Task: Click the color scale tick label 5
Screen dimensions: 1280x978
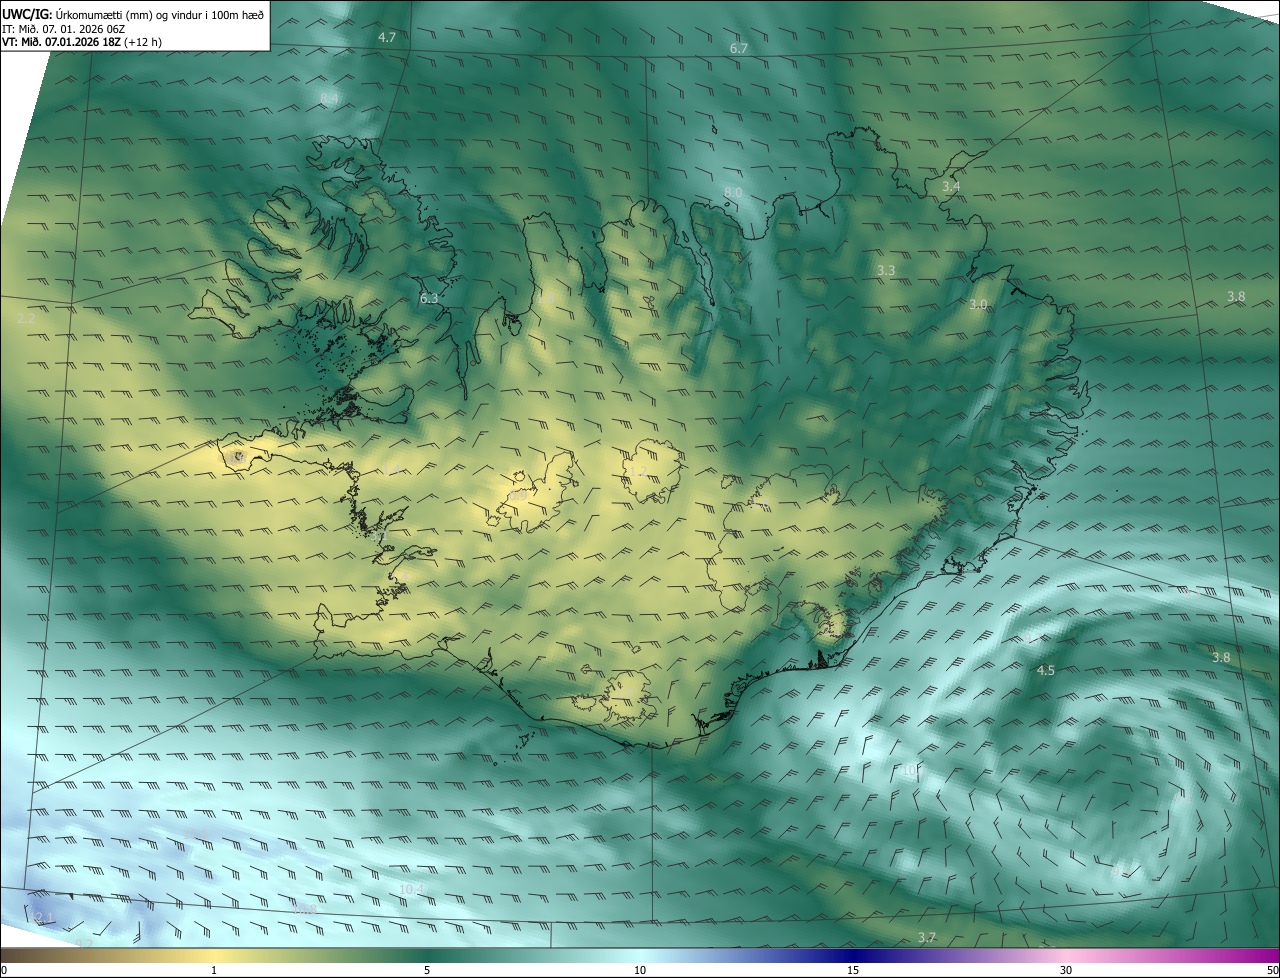Action: tap(427, 970)
